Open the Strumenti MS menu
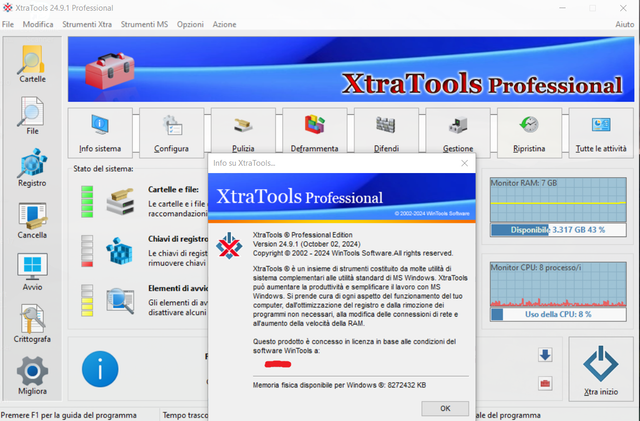640x421 pixels. point(144,25)
